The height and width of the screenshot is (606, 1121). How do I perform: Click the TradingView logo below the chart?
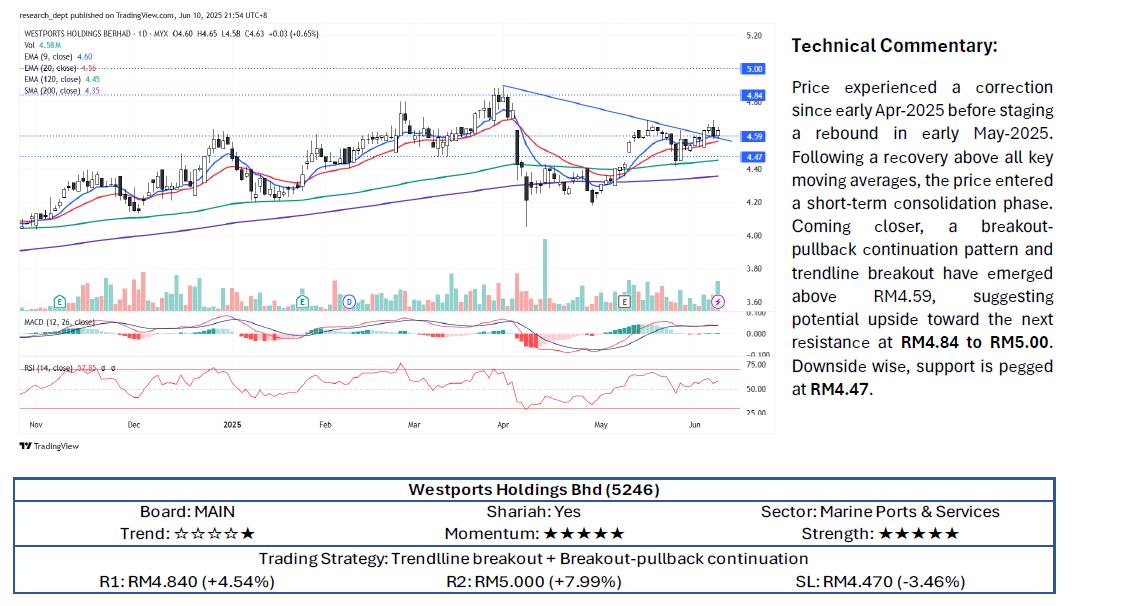[49, 446]
